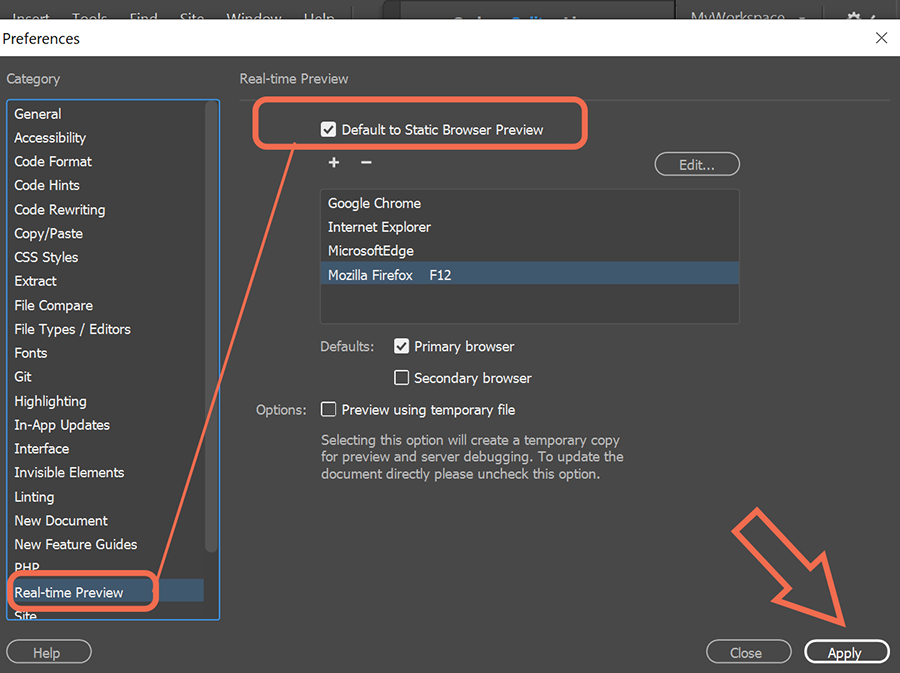
Task: Disable the Primary browser checkbox
Action: pos(401,346)
